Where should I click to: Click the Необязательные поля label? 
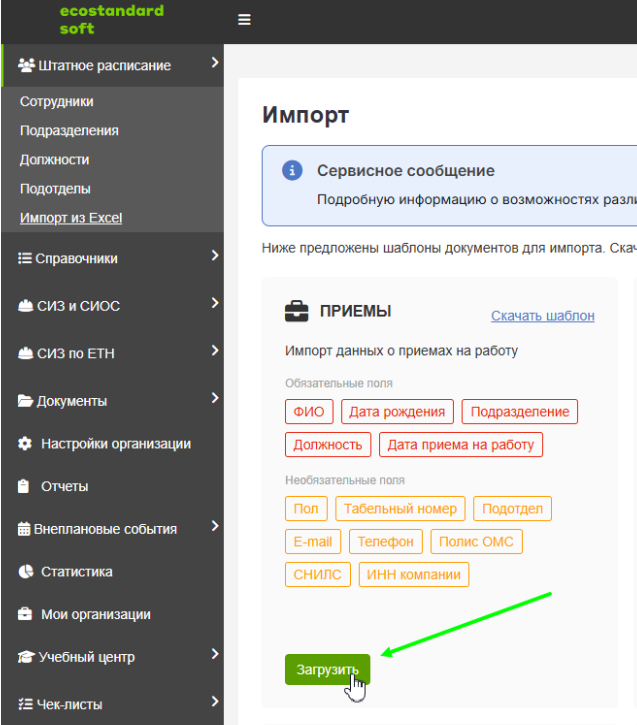345,480
